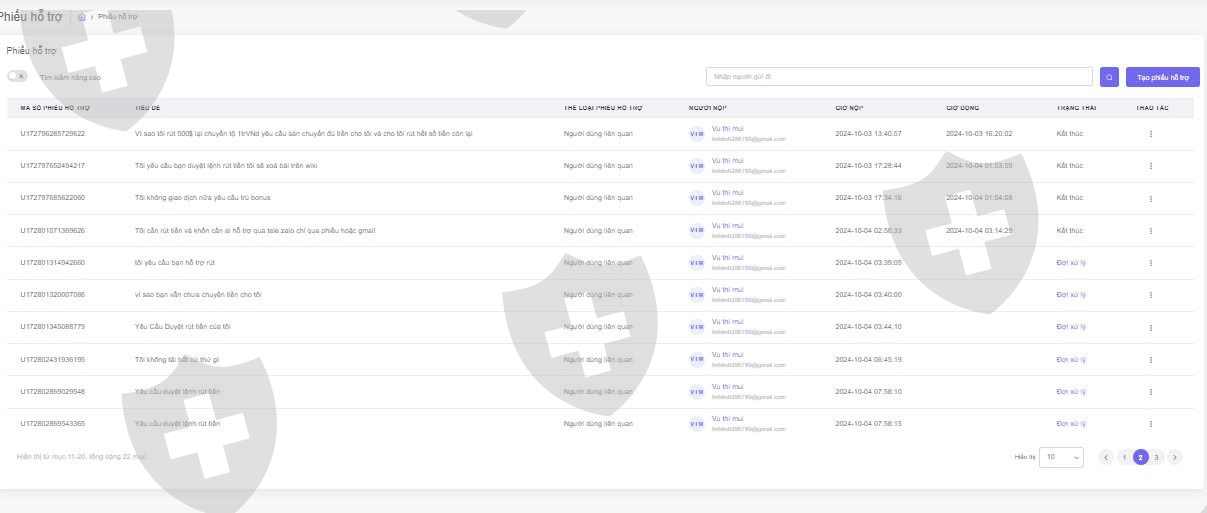Open actions menu for ticket submitted 2024-10-03 13:40:07
Image resolution: width=1207 pixels, height=513 pixels.
[x=1151, y=134]
